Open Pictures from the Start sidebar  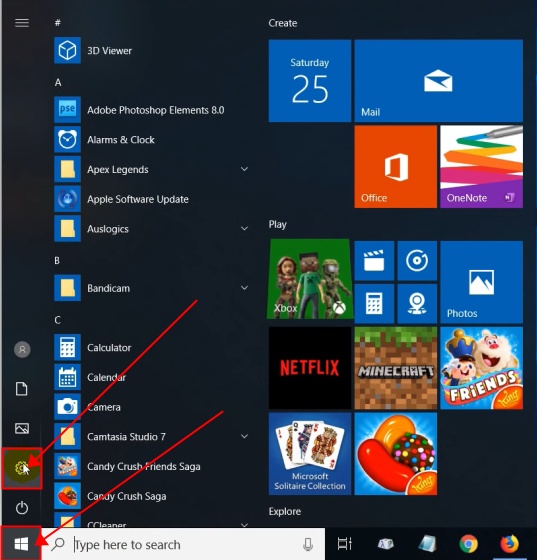click(22, 428)
